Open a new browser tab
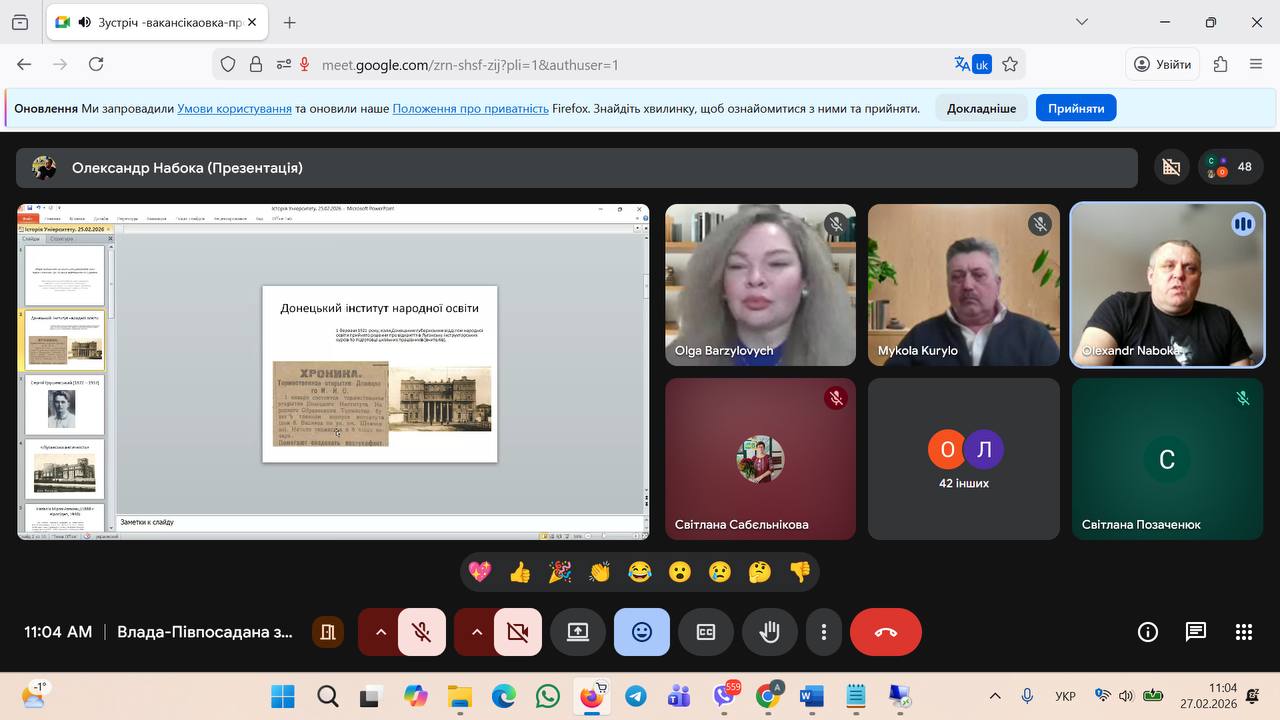The image size is (1280, 720). (290, 22)
